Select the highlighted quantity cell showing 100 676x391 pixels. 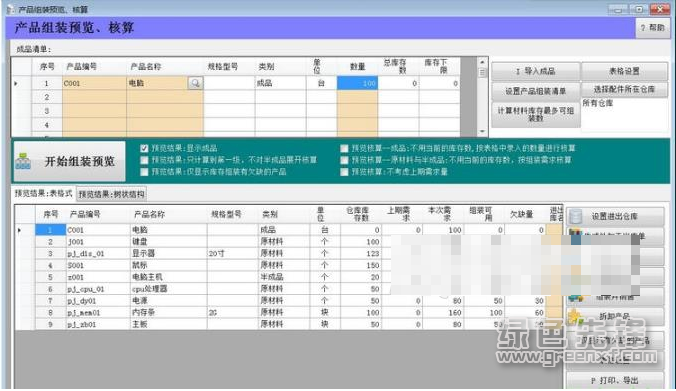(x=357, y=83)
